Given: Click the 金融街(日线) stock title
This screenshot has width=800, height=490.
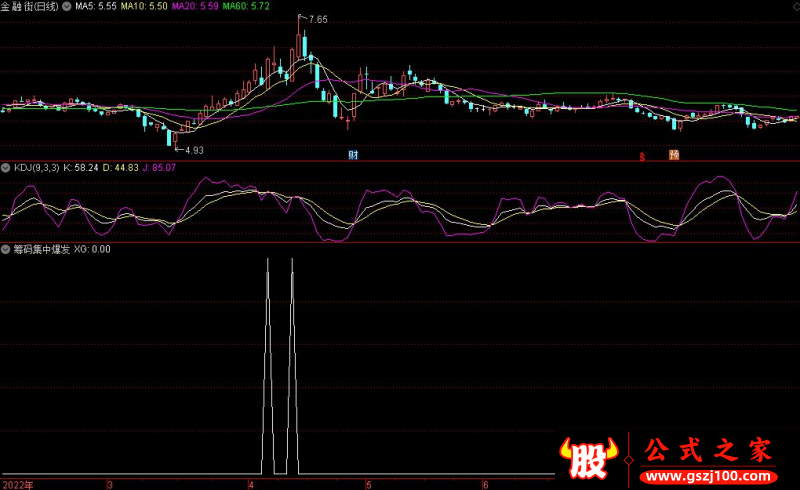Looking at the screenshot, I should coord(30,6).
